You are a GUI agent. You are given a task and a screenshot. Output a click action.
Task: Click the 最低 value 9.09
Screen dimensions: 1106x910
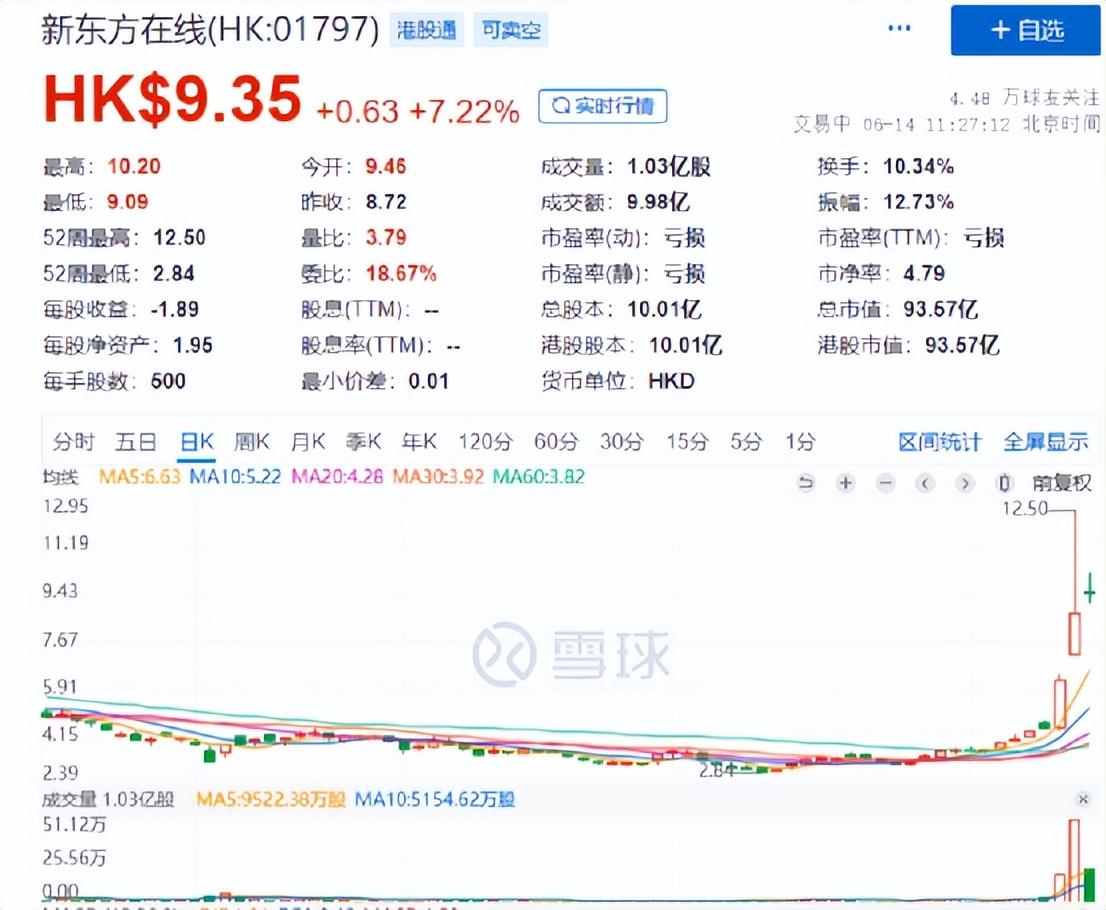(128, 202)
